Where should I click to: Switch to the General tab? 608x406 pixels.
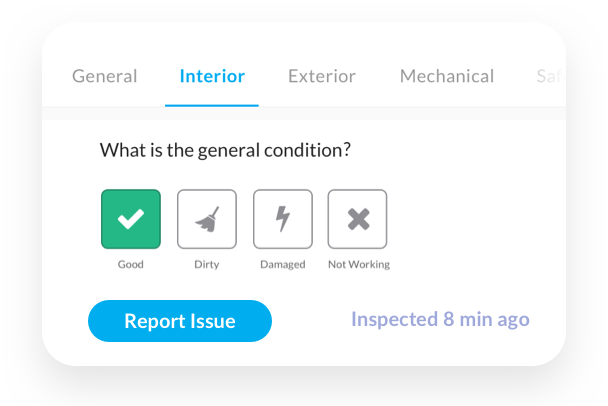(105, 76)
